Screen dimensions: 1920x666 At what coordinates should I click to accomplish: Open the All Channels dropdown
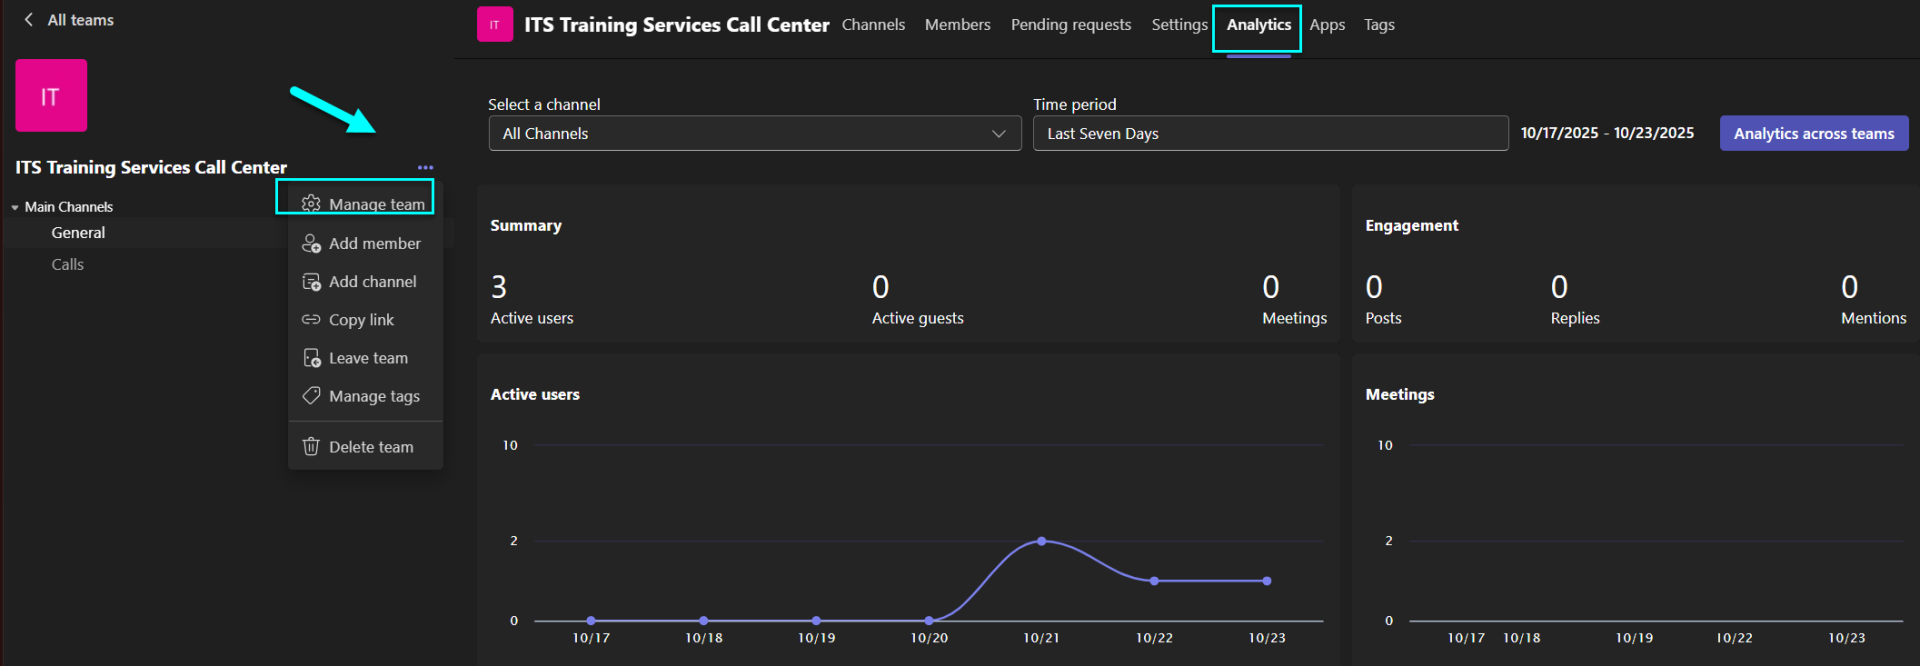pyautogui.click(x=754, y=134)
